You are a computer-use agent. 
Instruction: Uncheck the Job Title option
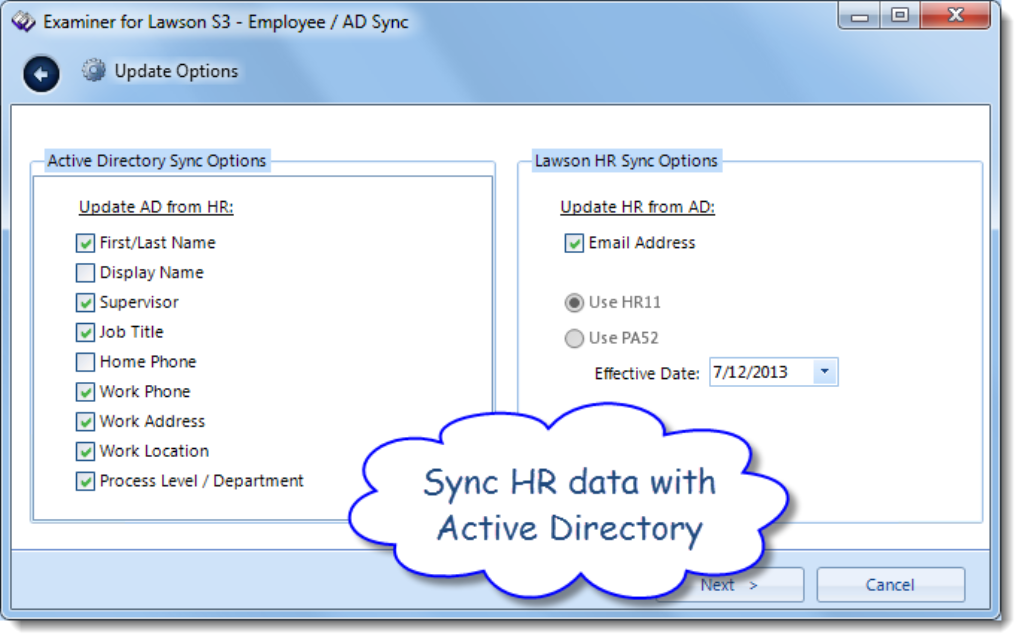85,332
